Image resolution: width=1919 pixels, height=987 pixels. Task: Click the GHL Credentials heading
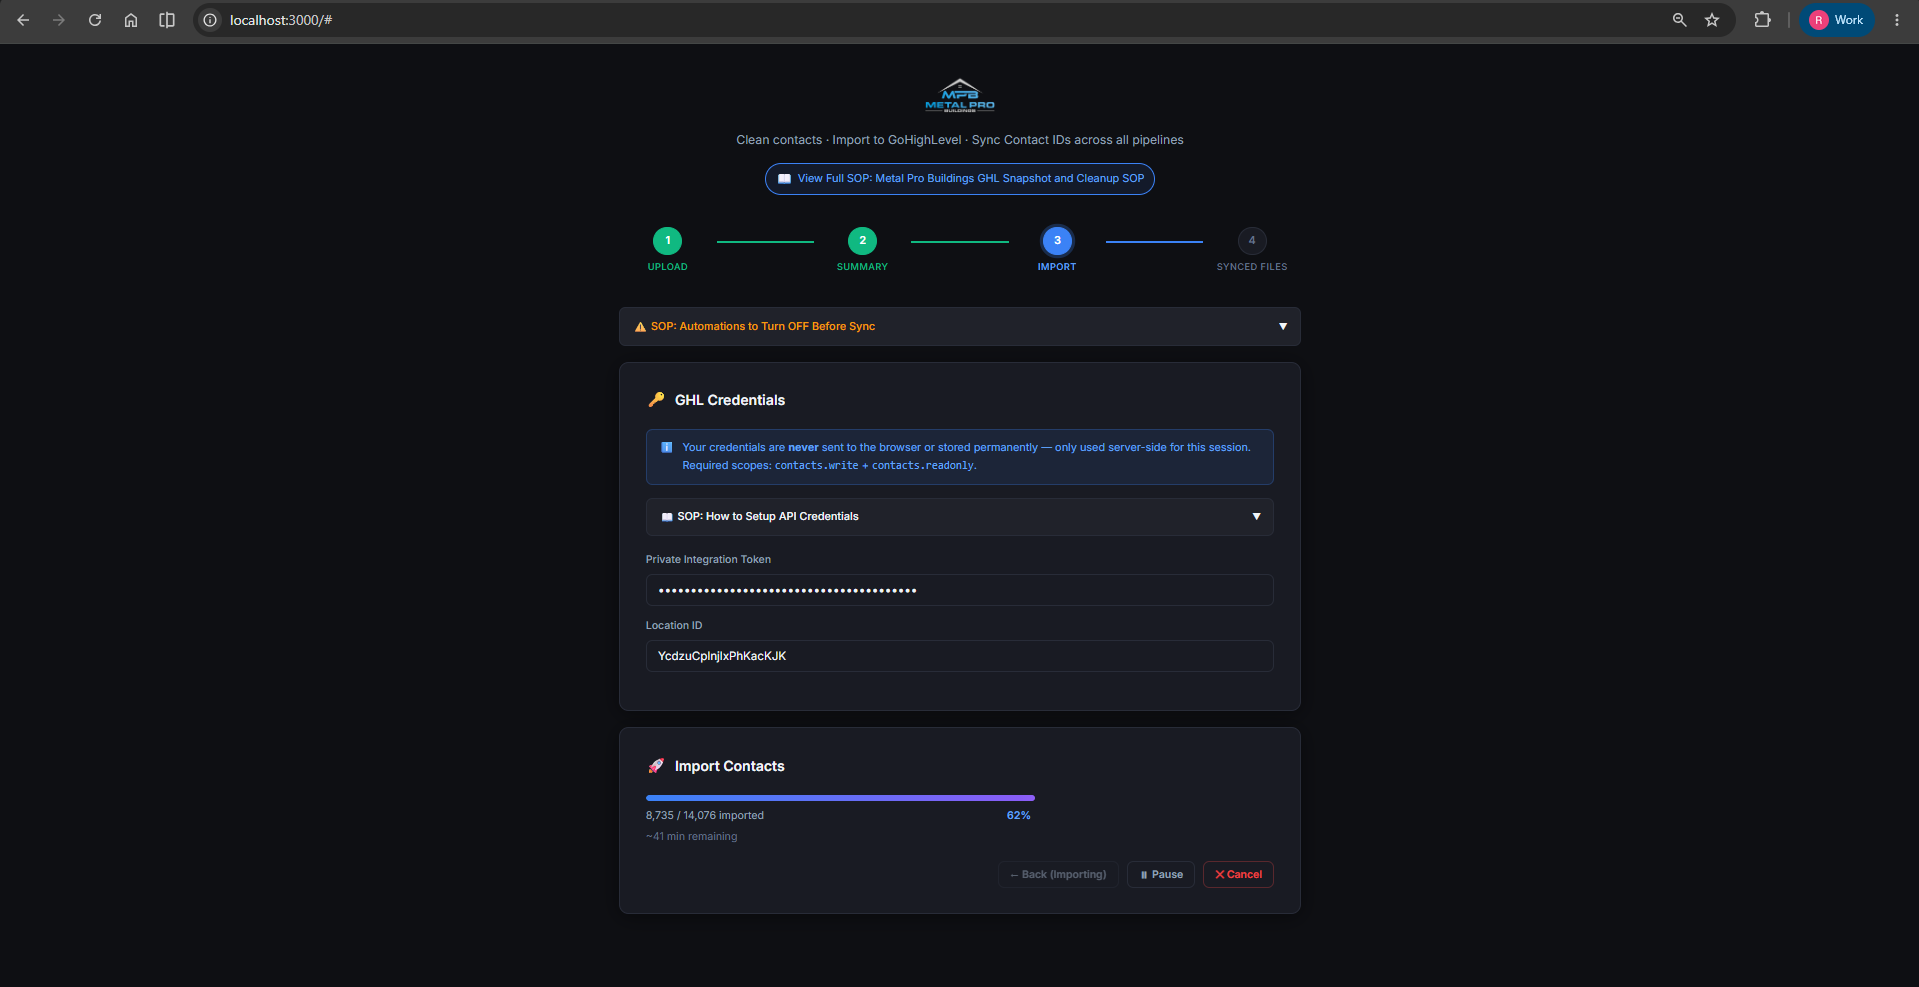coord(730,400)
